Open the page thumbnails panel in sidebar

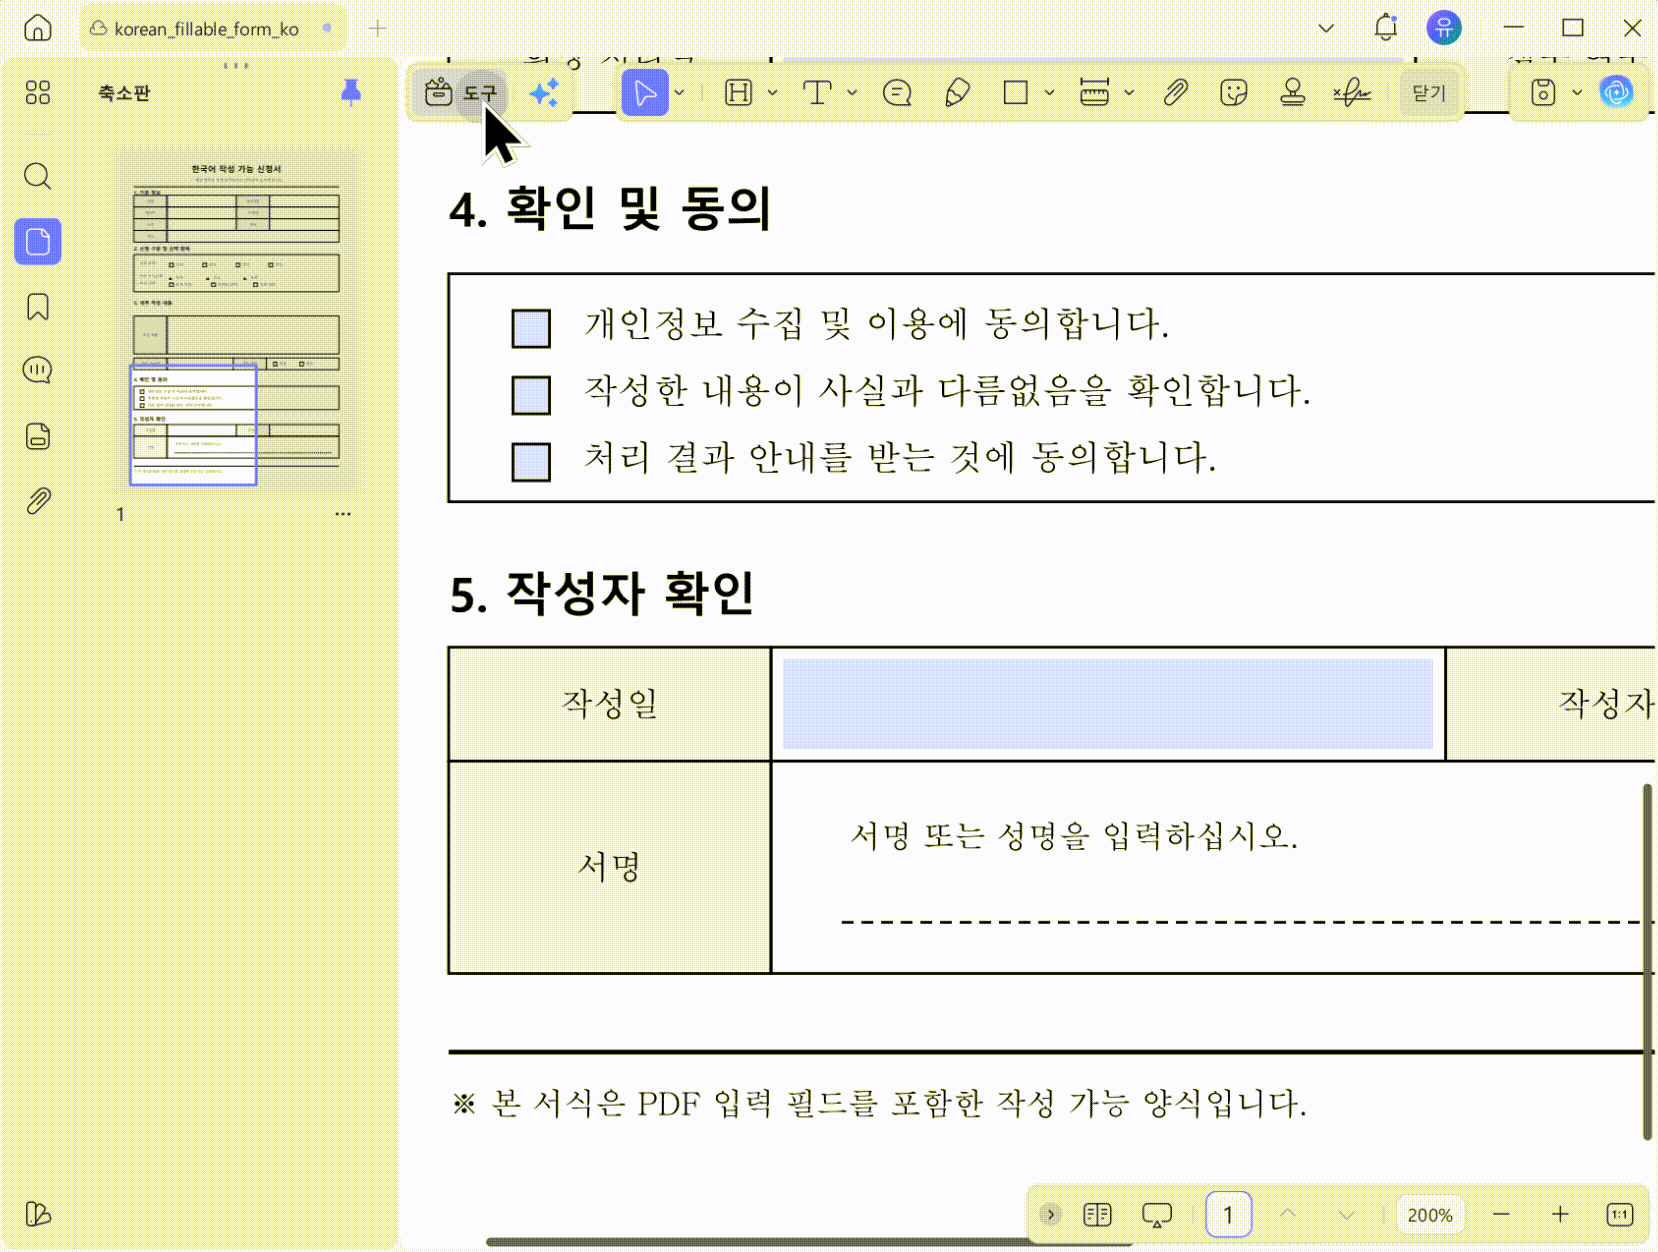click(x=38, y=242)
